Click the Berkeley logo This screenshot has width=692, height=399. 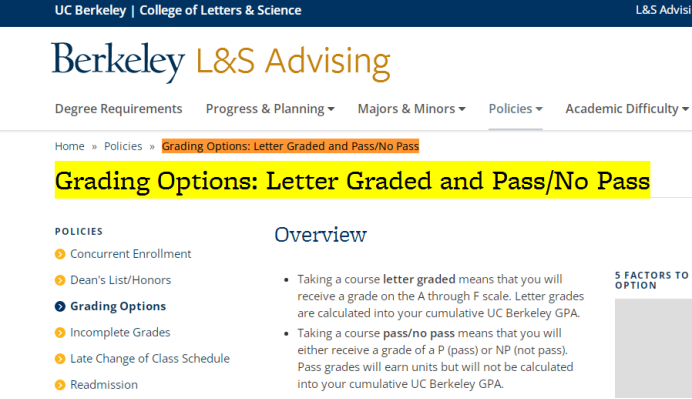coord(118,61)
